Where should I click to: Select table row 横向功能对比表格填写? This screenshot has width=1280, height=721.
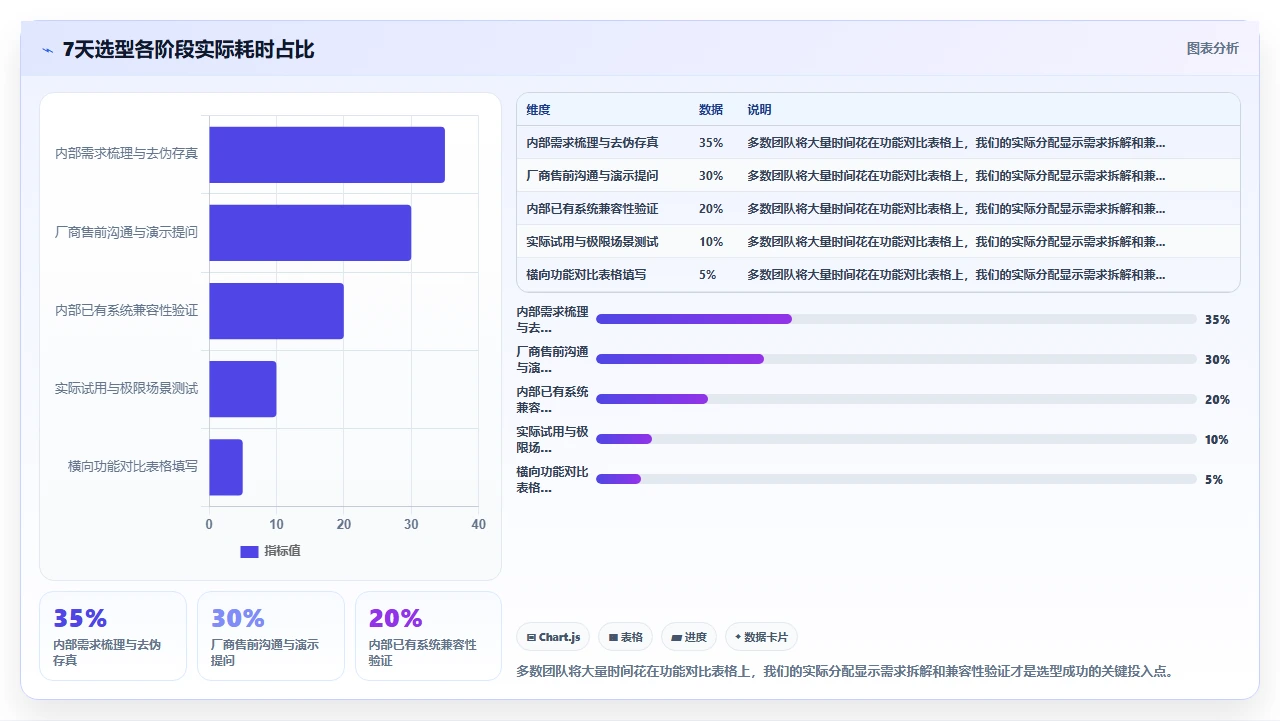(x=878, y=275)
